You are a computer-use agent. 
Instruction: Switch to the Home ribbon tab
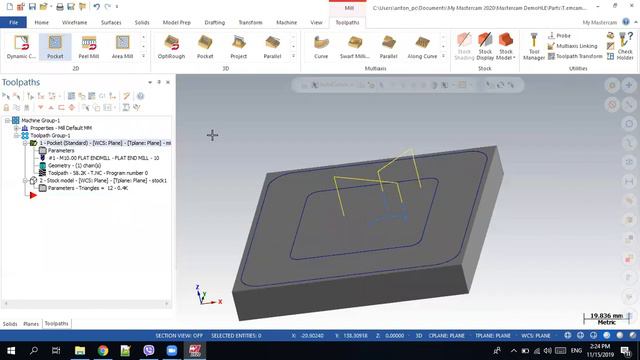click(x=41, y=22)
